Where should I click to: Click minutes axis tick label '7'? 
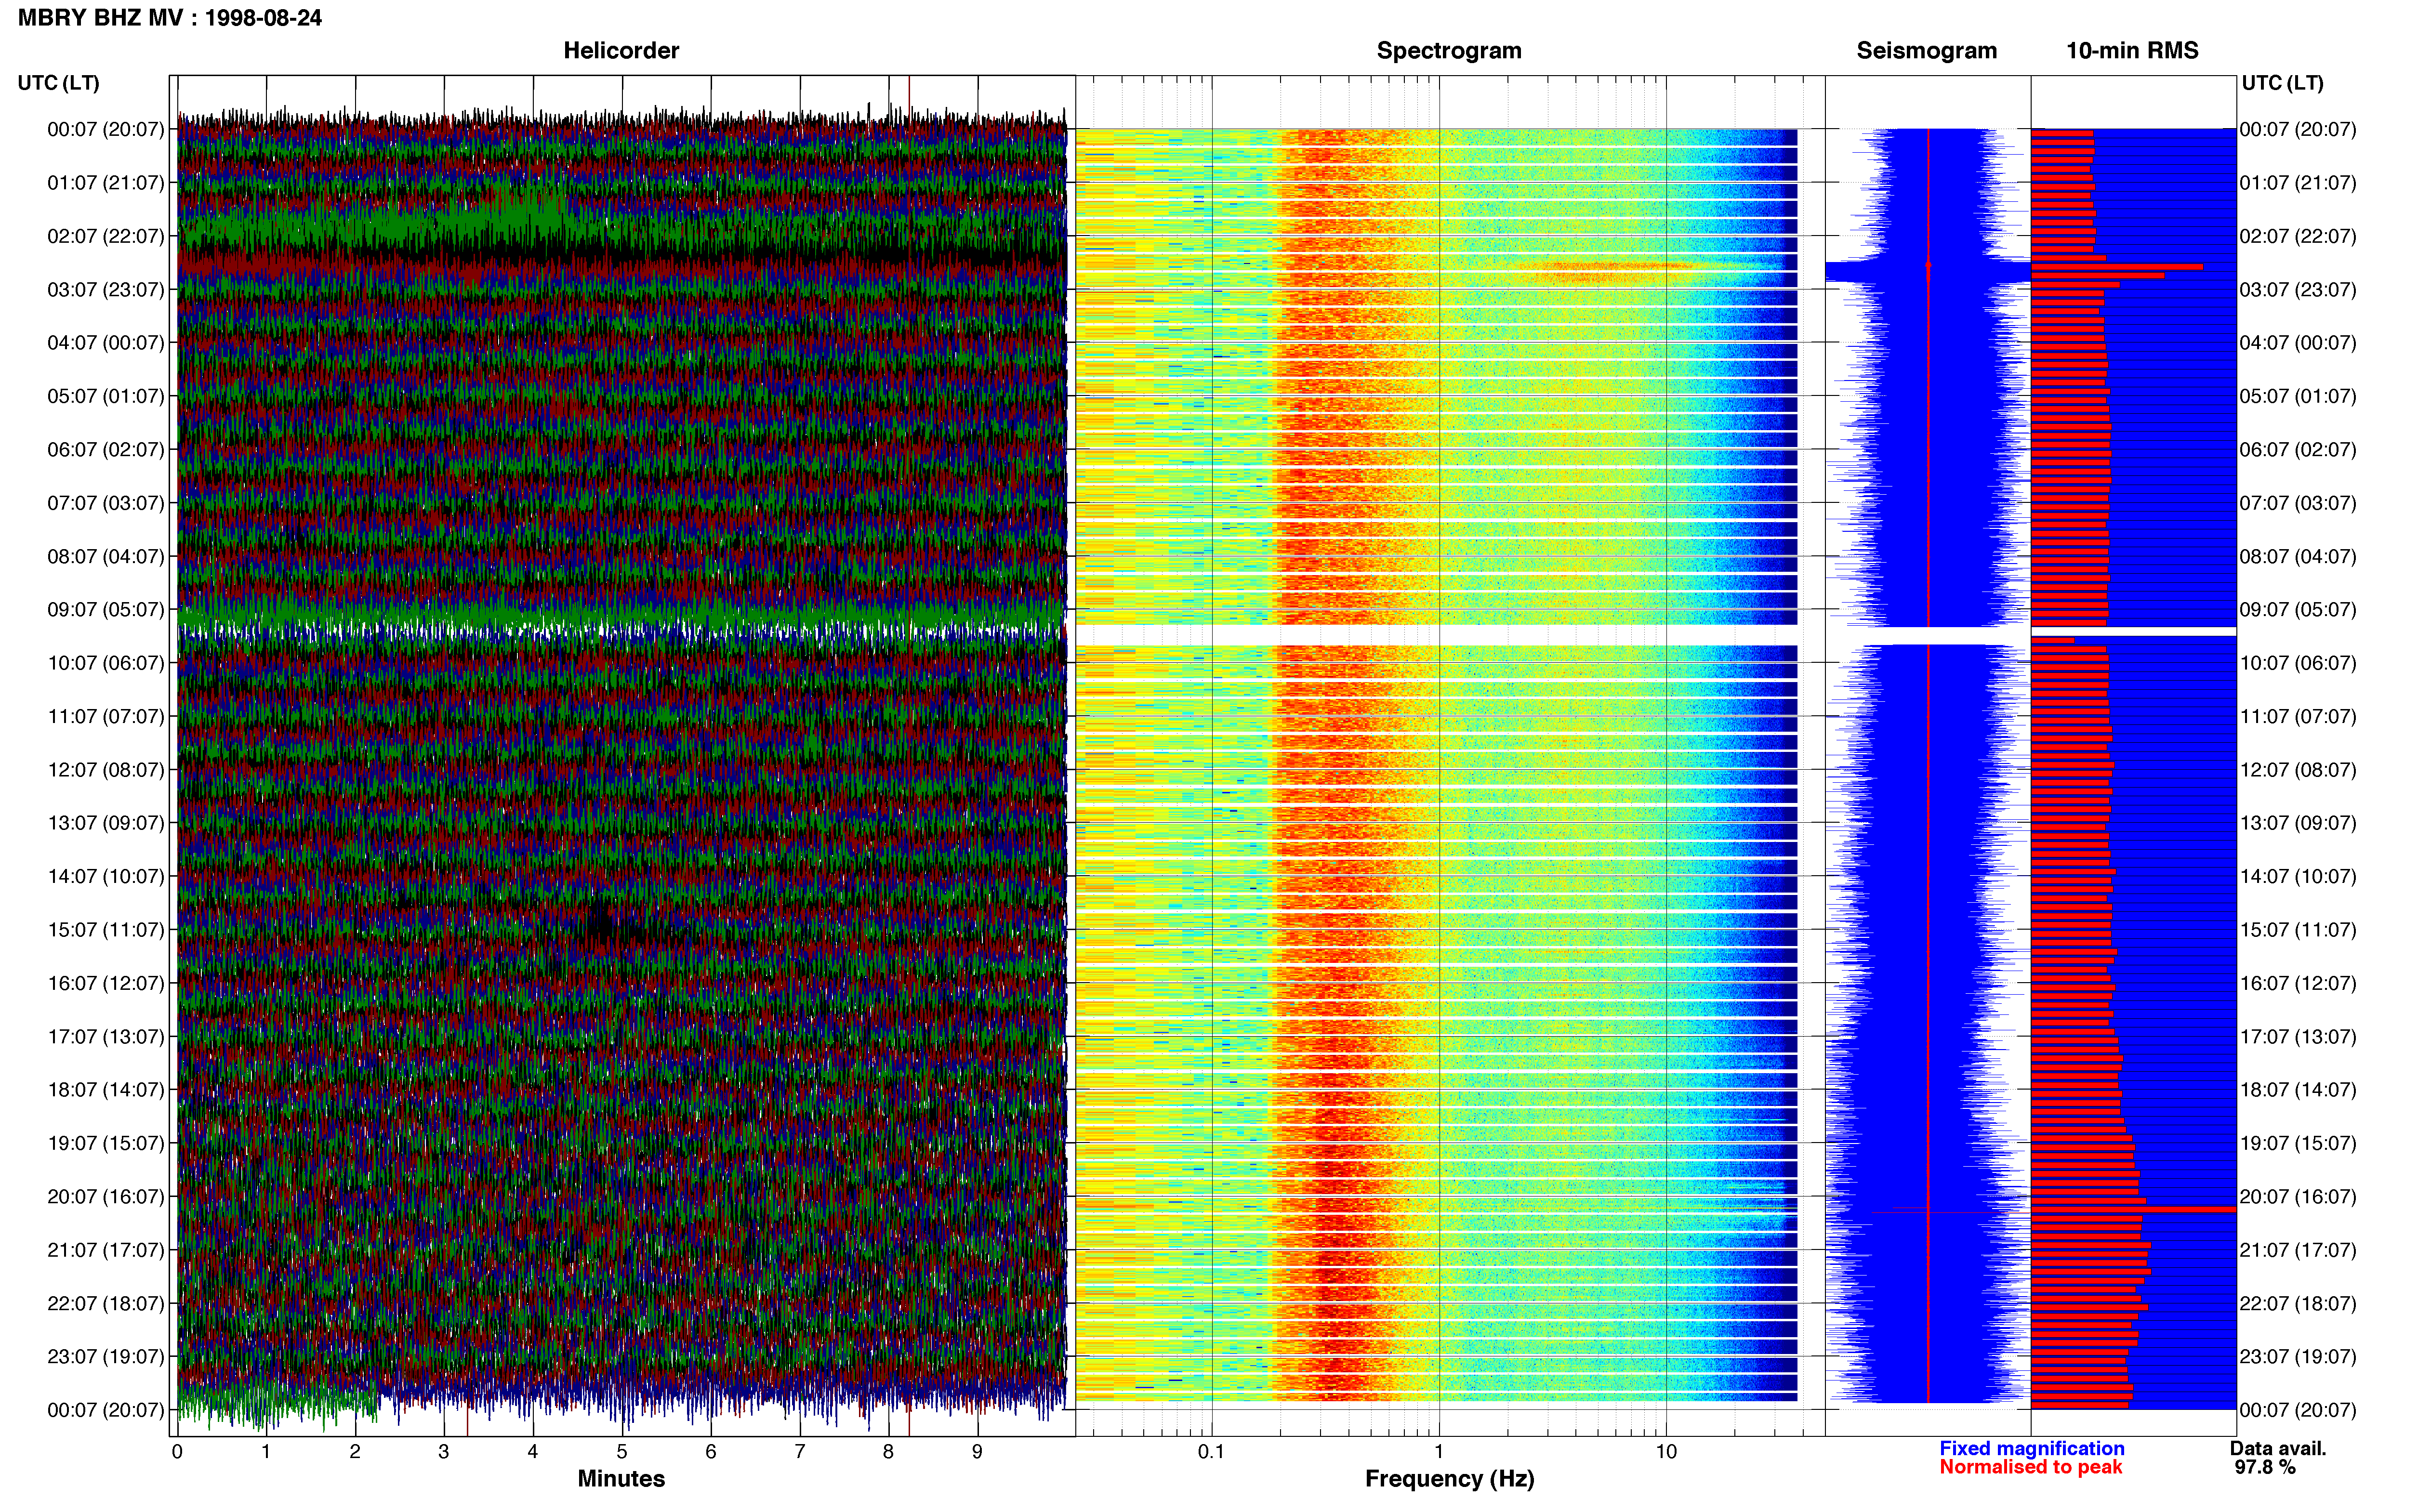click(x=800, y=1452)
